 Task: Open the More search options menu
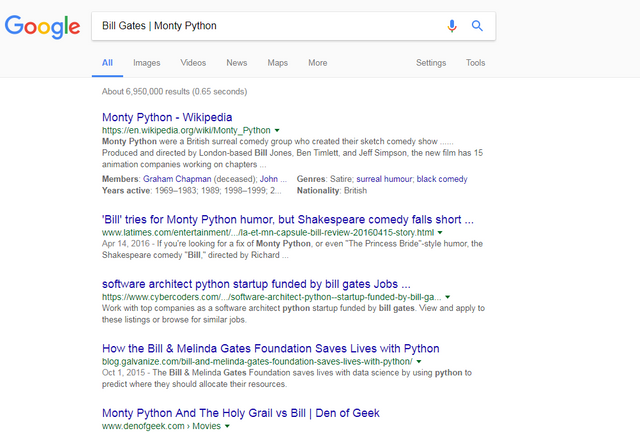click(318, 63)
